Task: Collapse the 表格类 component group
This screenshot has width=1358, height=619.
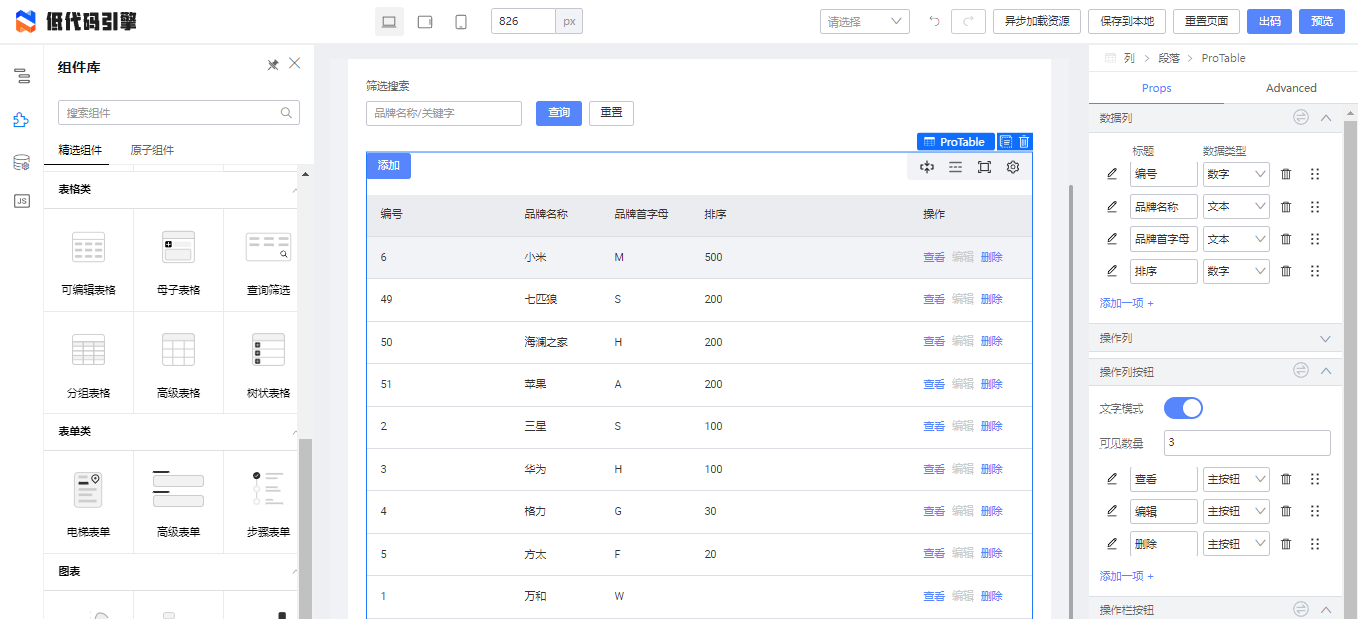Action: point(295,189)
